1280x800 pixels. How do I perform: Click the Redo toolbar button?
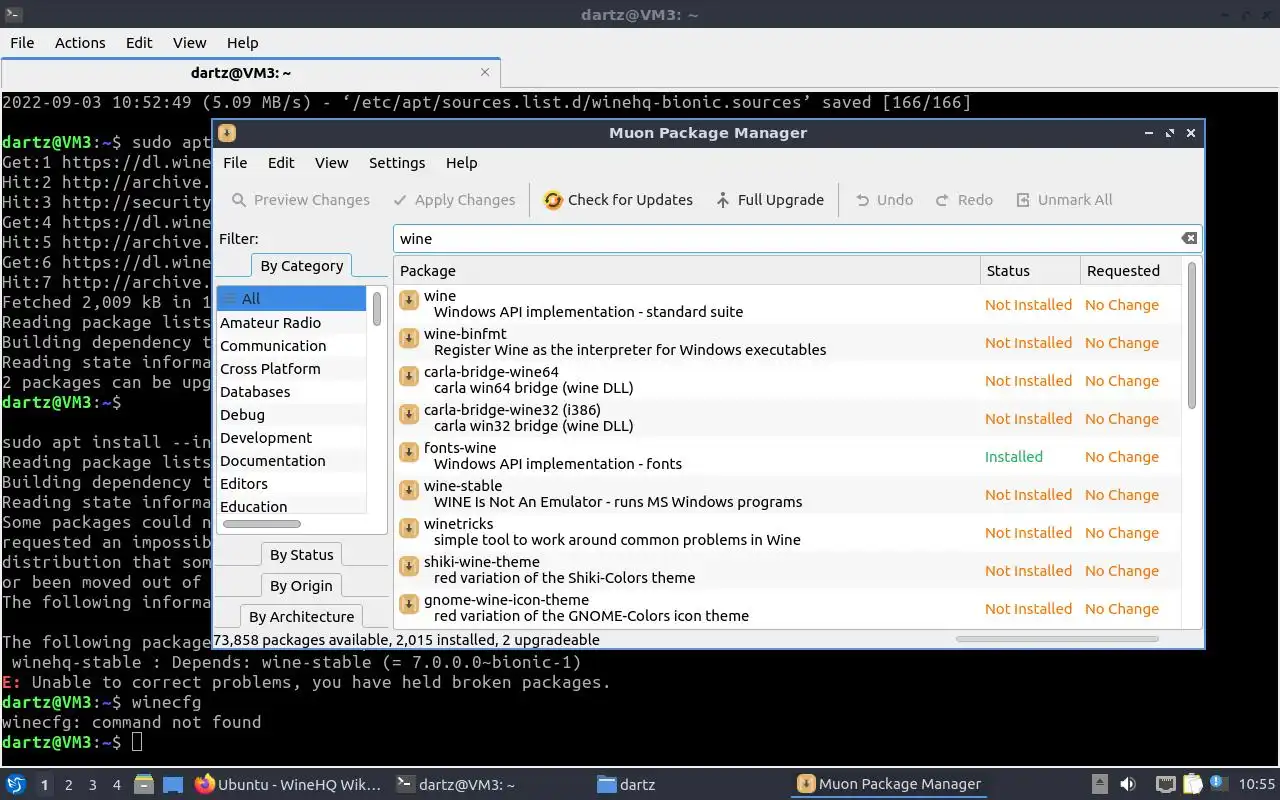[x=964, y=200]
